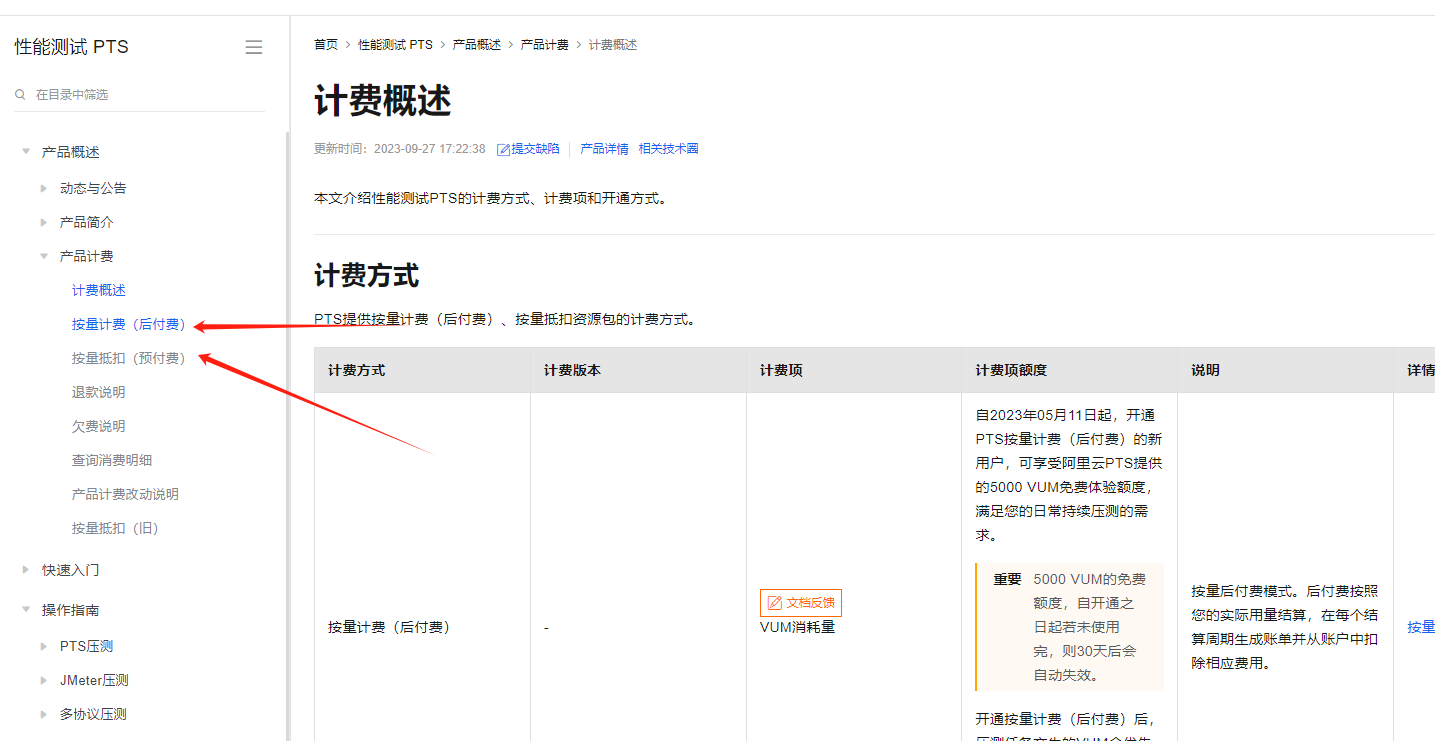Expand the PTS压测 tree node
Image resolution: width=1435 pixels, height=741 pixels.
(44, 646)
